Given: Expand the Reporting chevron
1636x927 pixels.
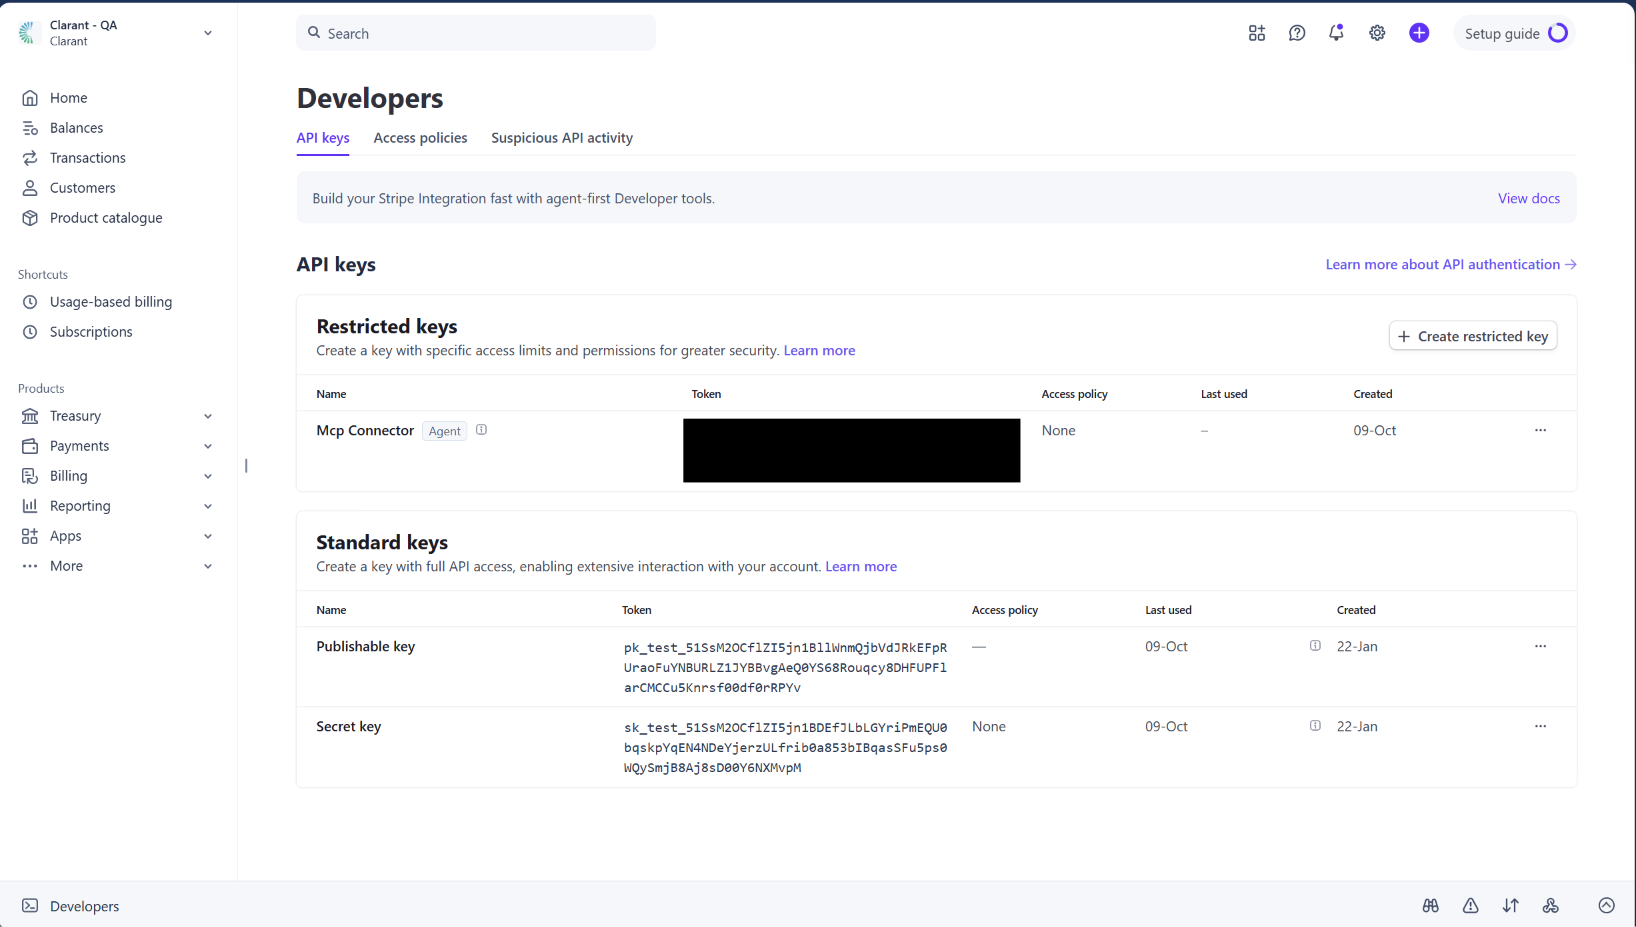Looking at the screenshot, I should tap(208, 506).
